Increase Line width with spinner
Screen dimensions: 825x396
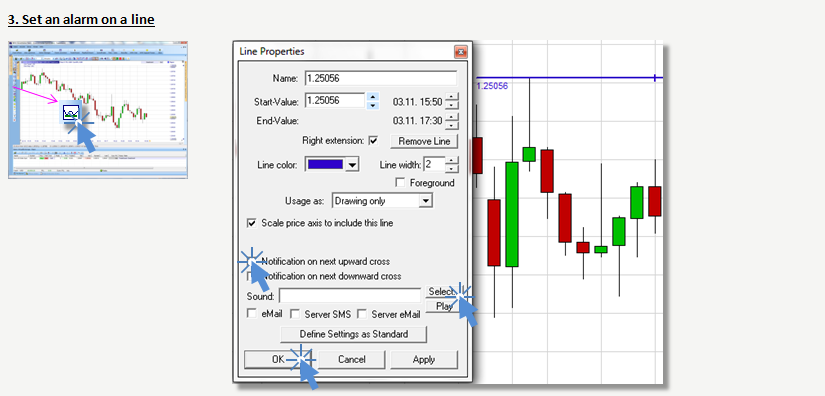click(x=451, y=161)
